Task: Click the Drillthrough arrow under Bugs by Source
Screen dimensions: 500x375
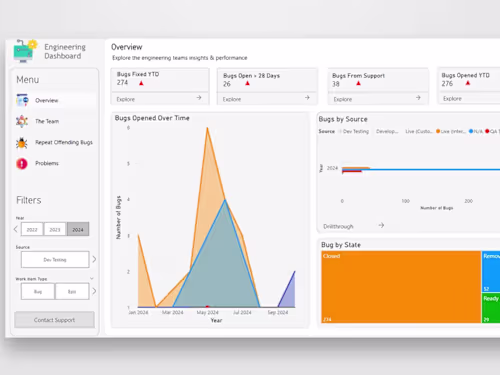Action: (381, 225)
